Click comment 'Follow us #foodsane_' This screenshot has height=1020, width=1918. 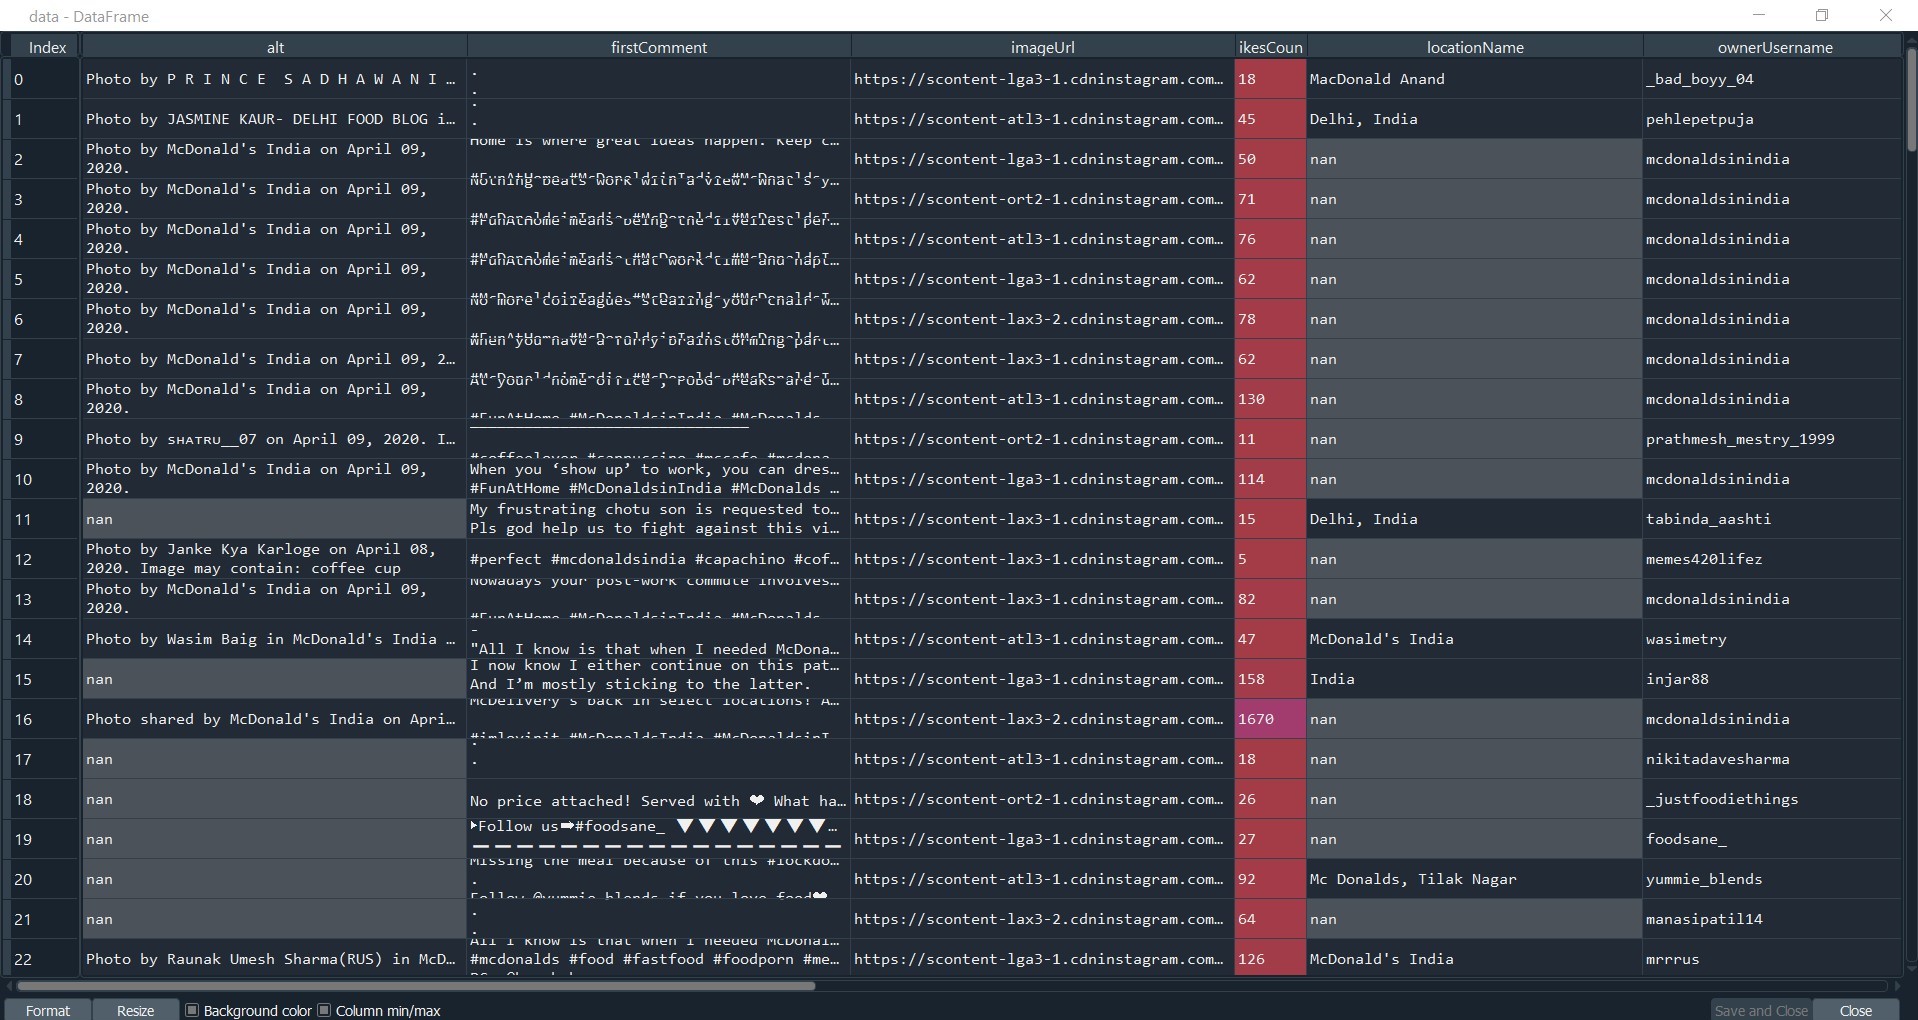(x=659, y=839)
